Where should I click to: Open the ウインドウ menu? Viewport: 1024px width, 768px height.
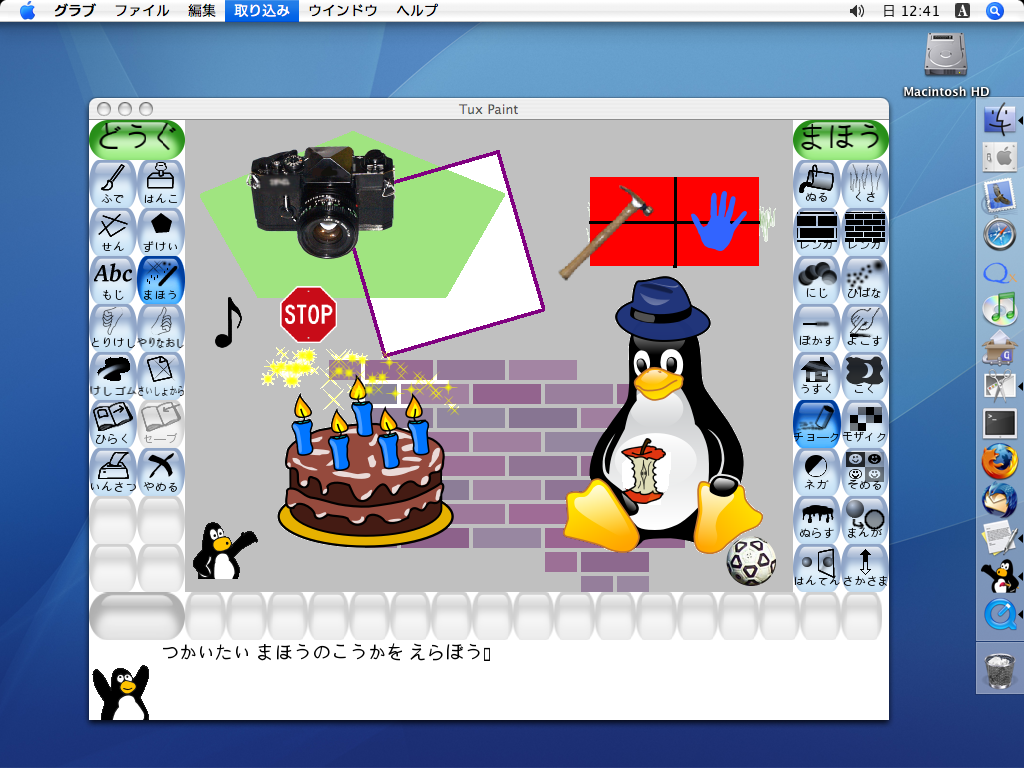tap(343, 10)
